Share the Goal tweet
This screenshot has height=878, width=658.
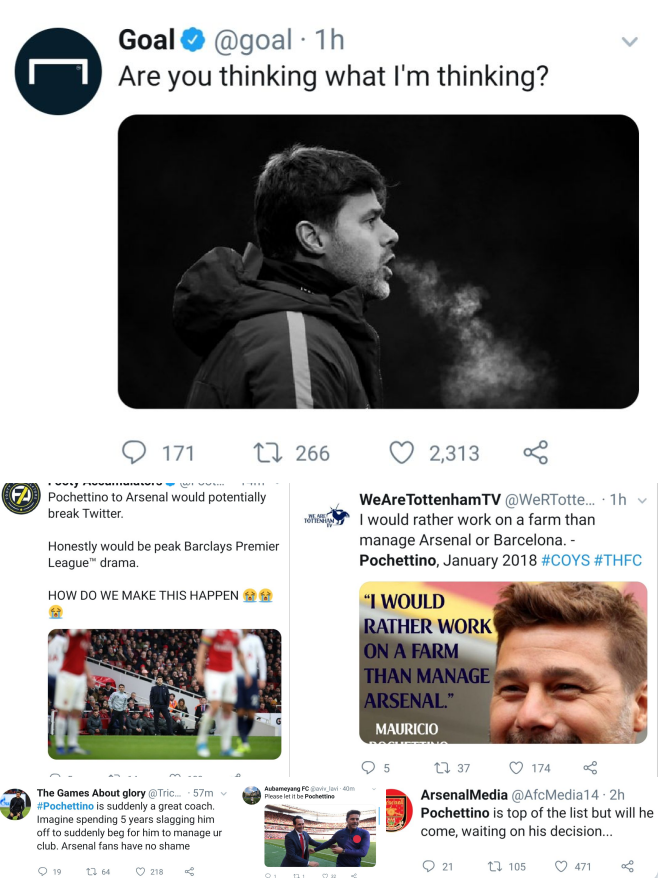pyautogui.click(x=536, y=453)
